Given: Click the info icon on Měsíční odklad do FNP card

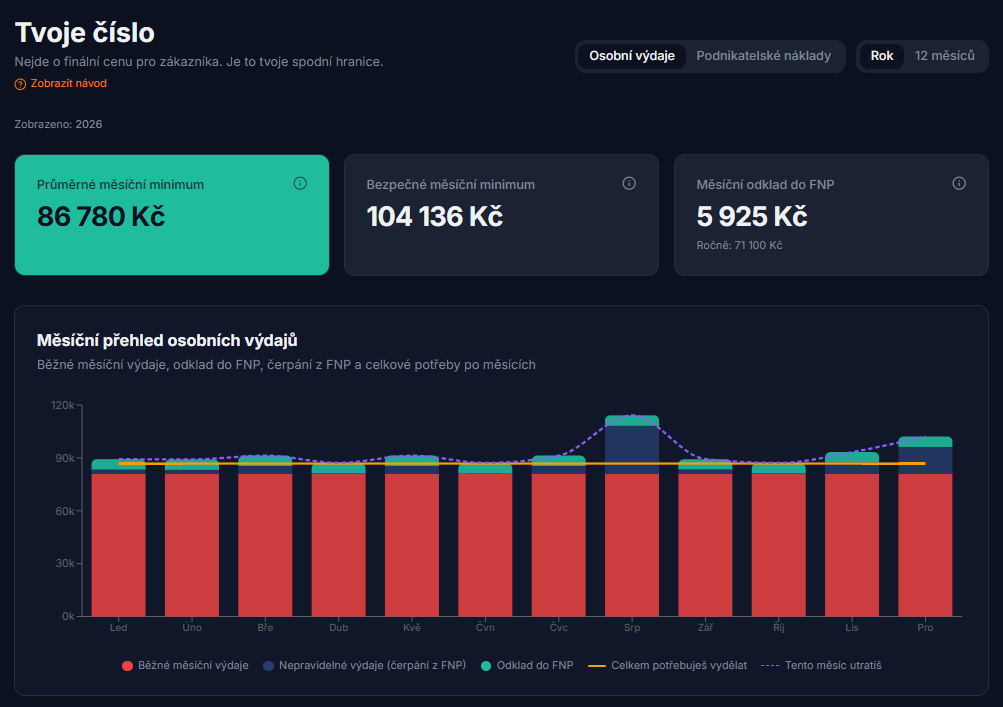Looking at the screenshot, I should pyautogui.click(x=959, y=184).
